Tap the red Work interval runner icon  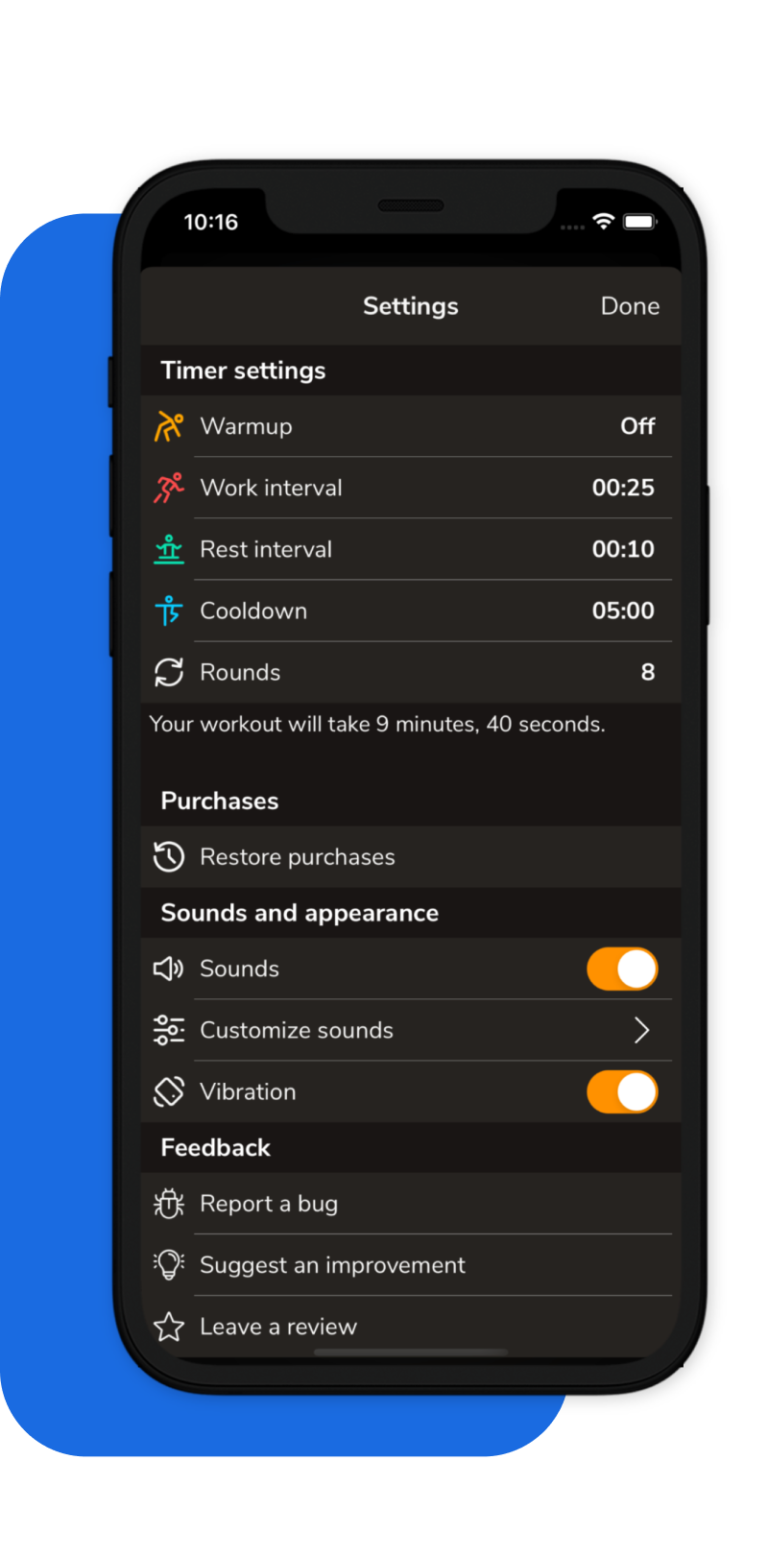169,488
